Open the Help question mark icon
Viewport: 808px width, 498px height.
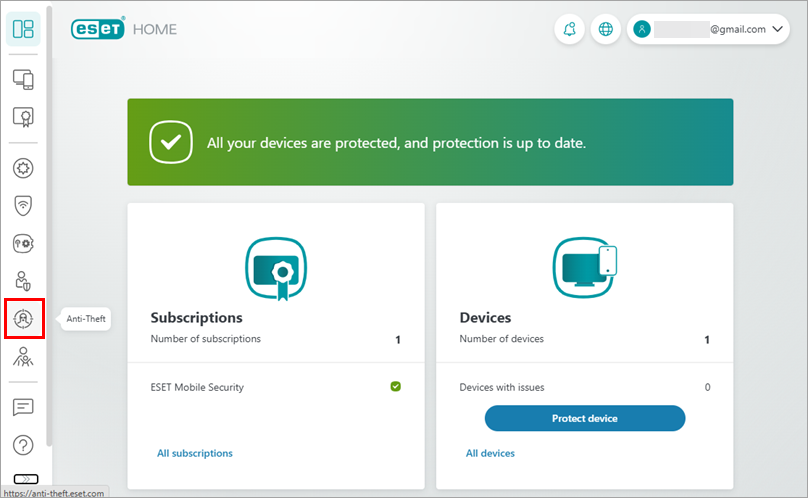pyautogui.click(x=23, y=444)
